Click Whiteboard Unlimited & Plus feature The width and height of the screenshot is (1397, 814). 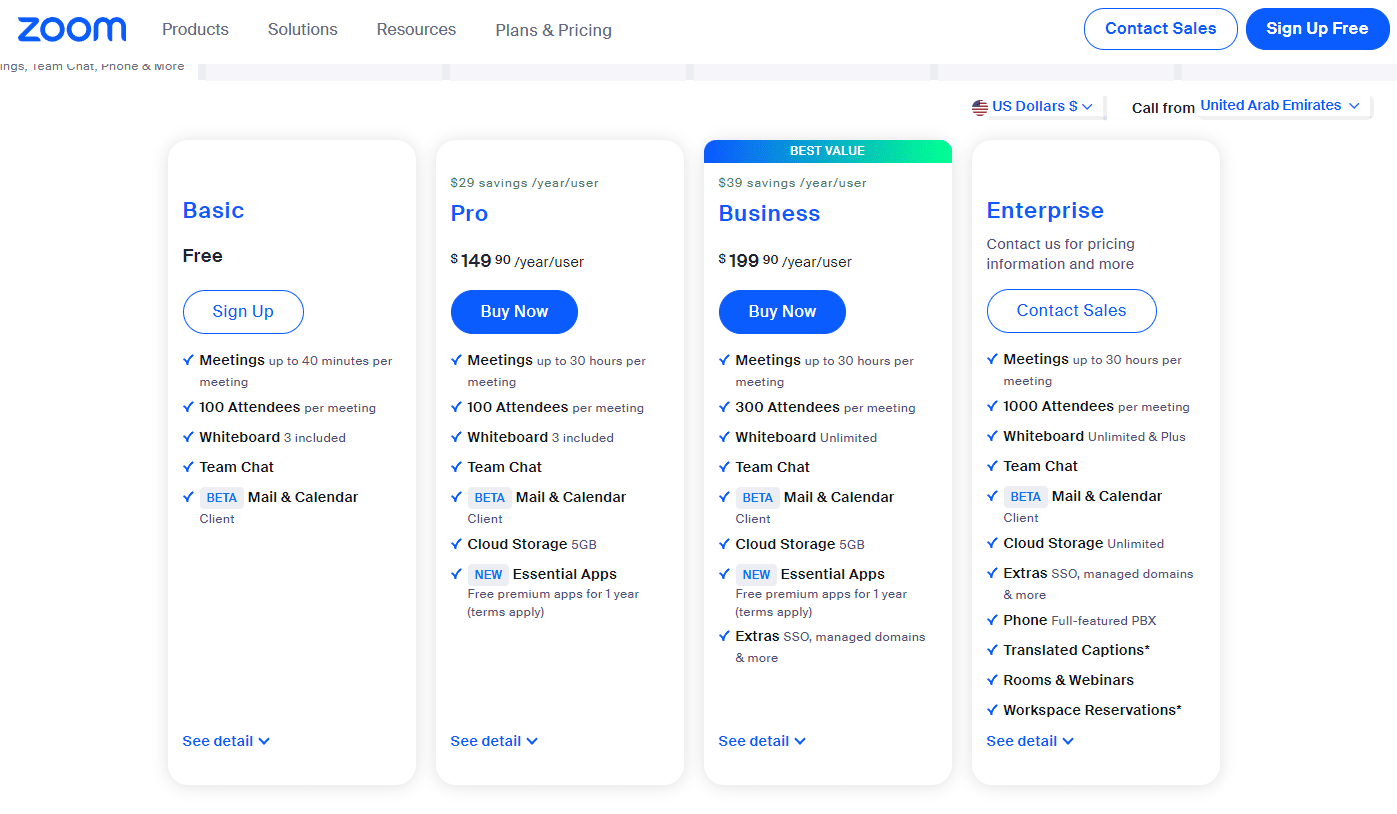tap(1094, 437)
